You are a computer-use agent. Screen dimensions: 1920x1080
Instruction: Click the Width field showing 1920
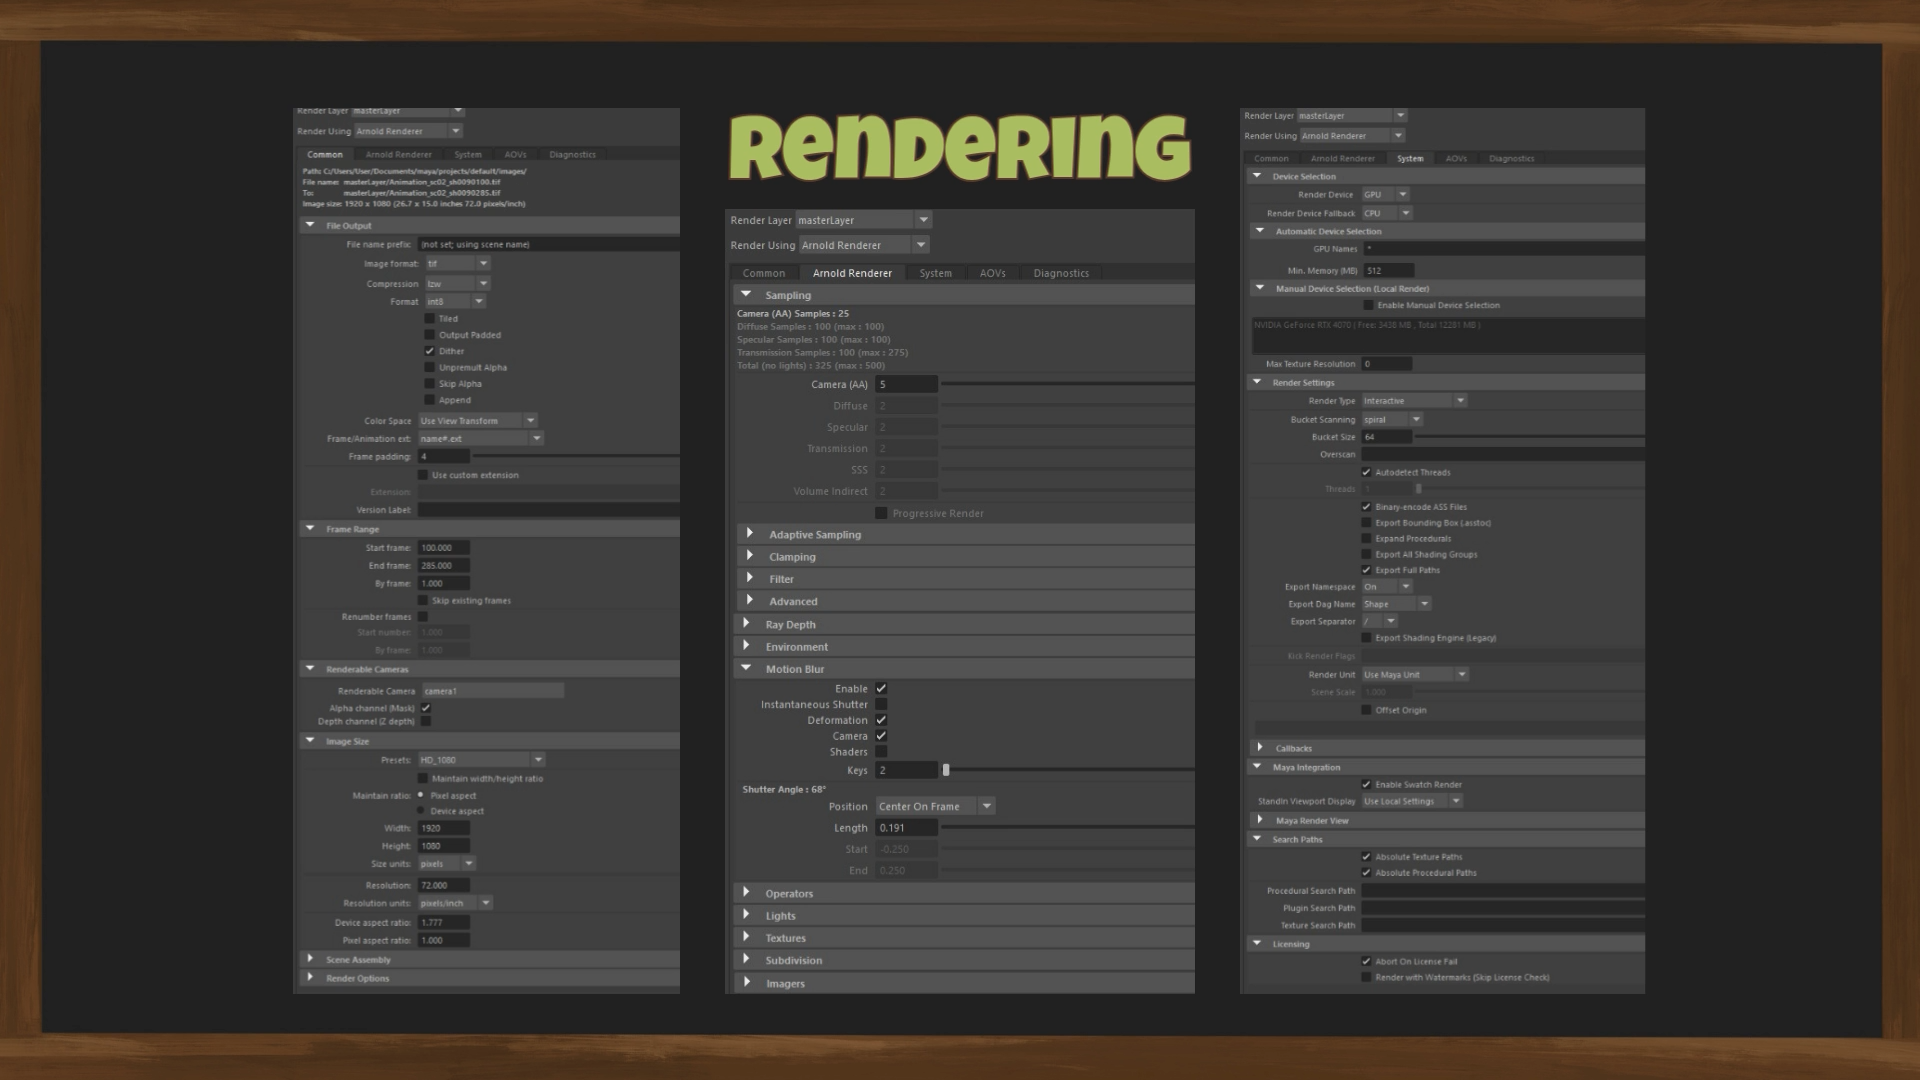coord(444,828)
